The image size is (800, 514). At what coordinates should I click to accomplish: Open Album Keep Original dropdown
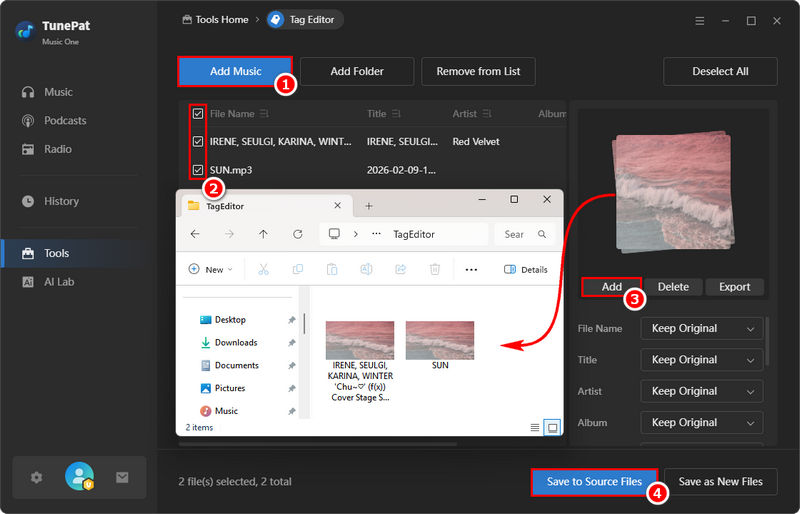tap(702, 423)
